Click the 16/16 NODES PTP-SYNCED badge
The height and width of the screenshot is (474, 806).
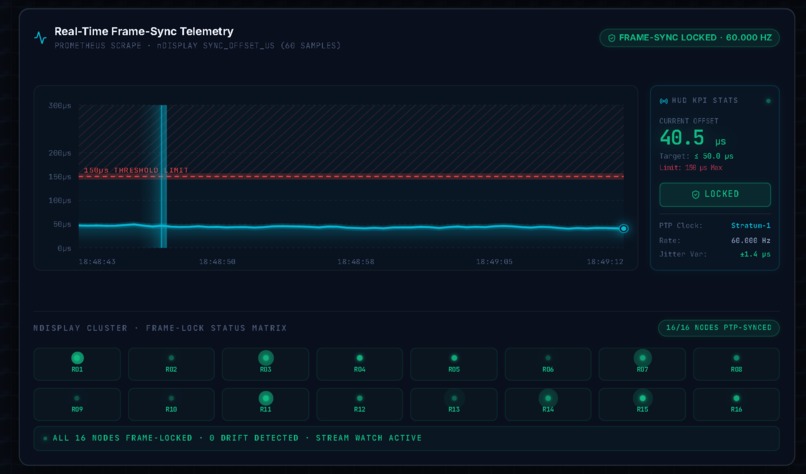coord(719,327)
